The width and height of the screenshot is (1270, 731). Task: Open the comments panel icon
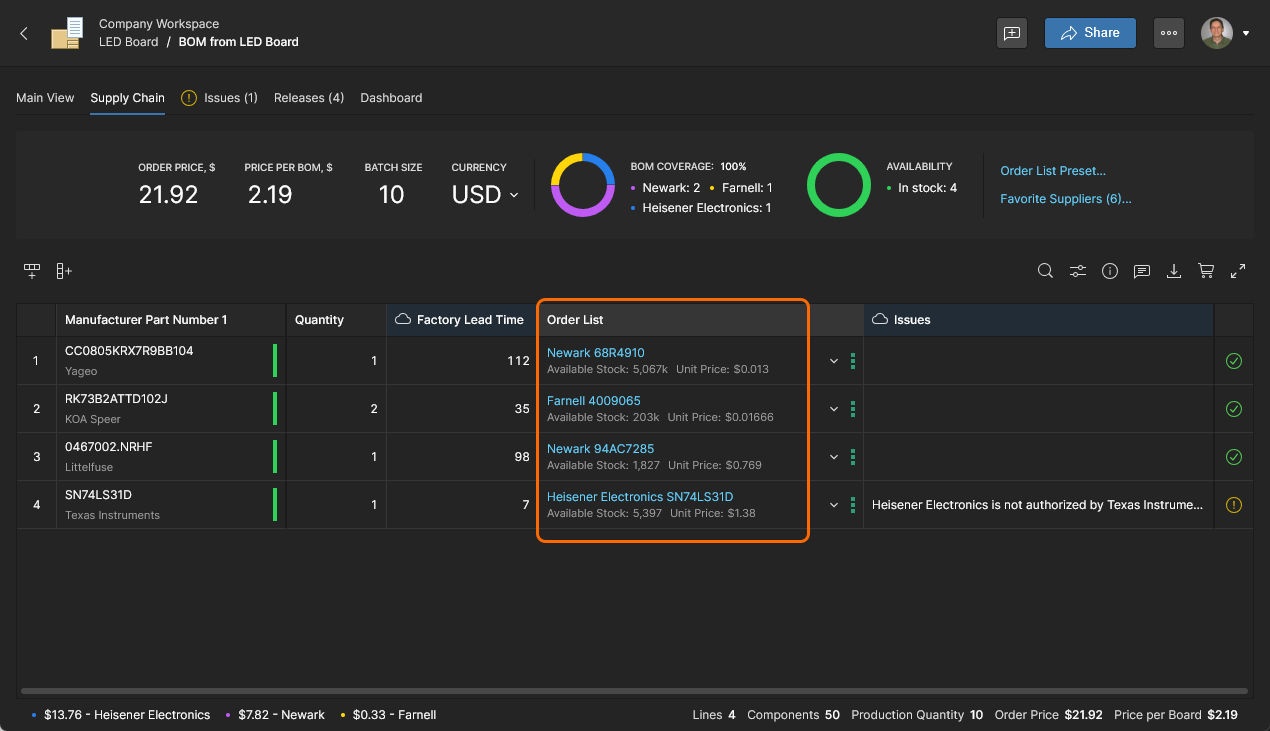point(1142,271)
